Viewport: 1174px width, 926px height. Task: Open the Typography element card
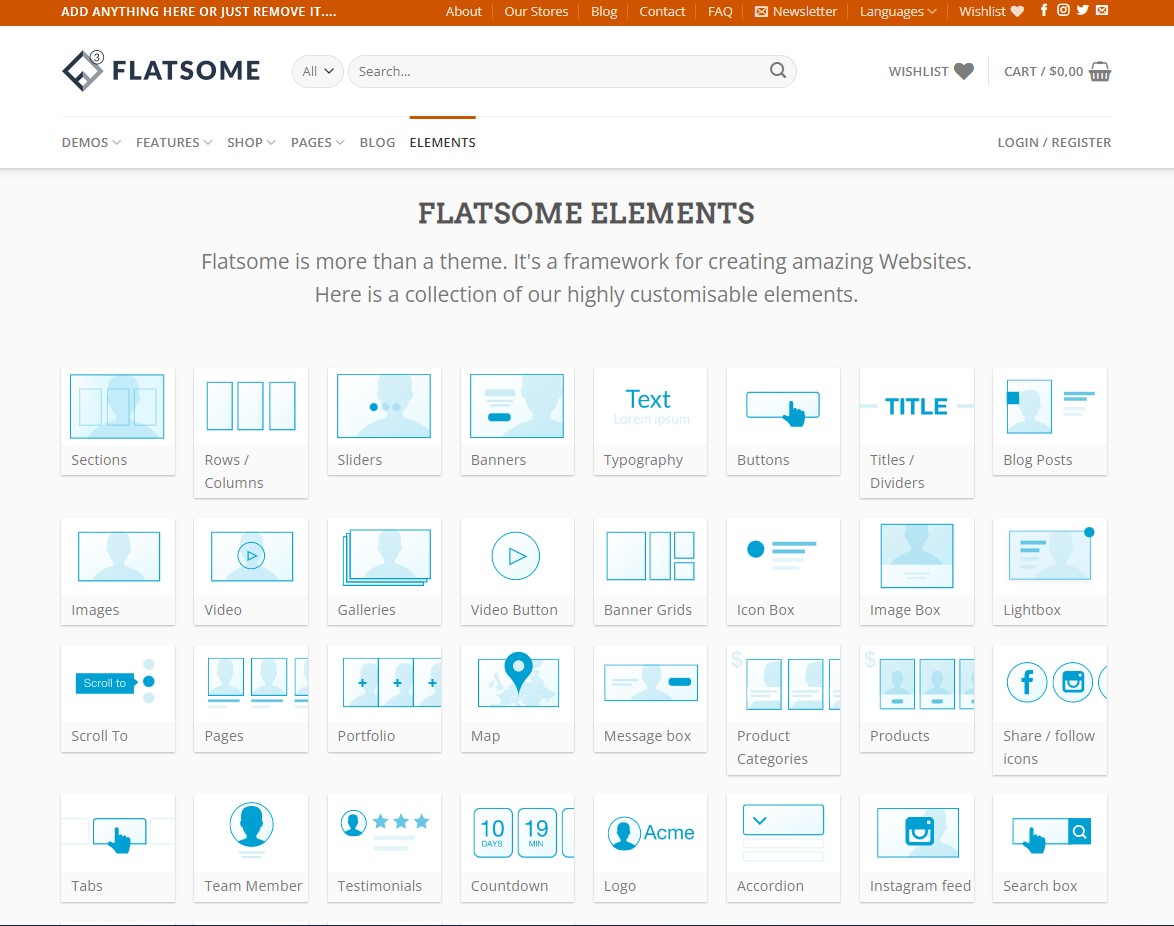651,421
